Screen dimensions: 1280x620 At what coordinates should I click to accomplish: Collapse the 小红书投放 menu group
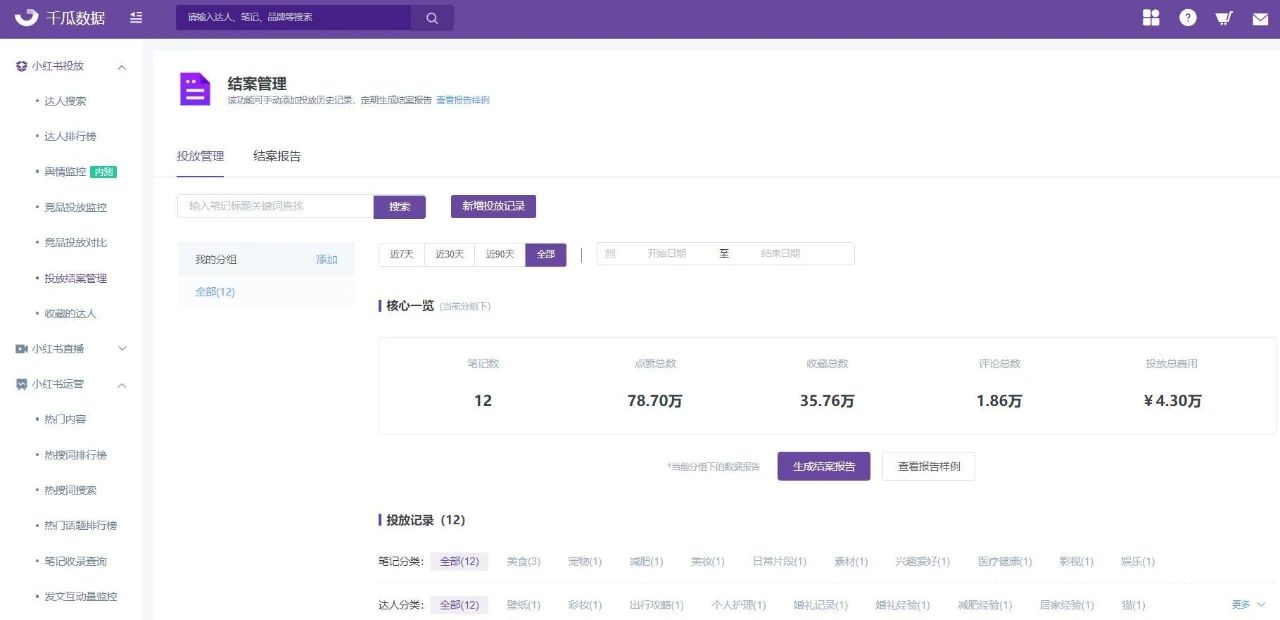tap(122, 67)
